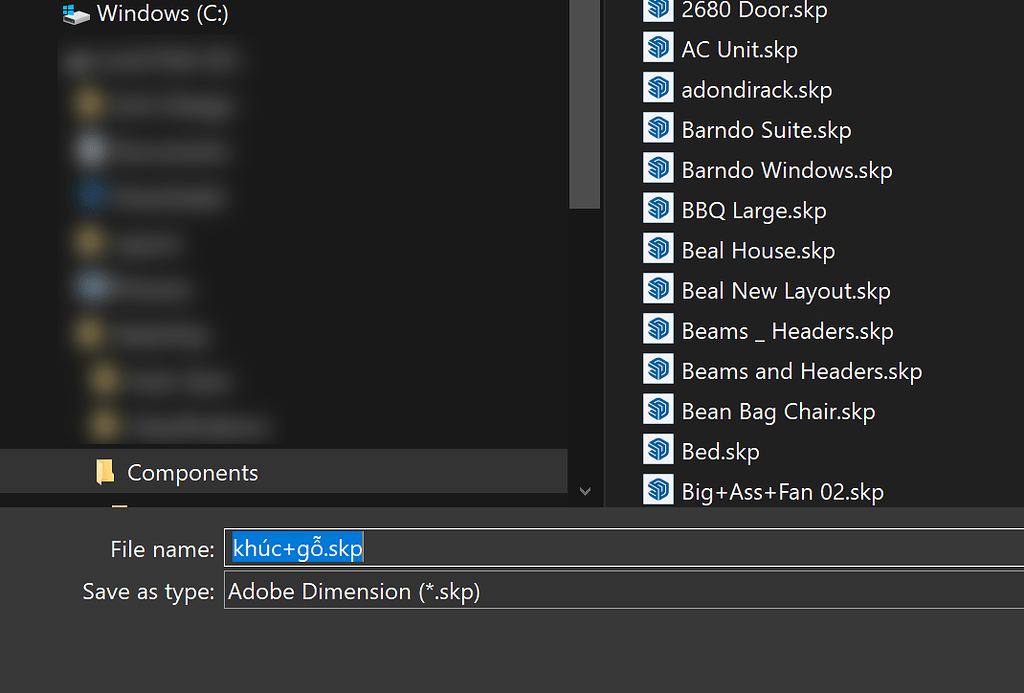Click the Big+Ass+Fan 02.skp file icon
Screen dimensions: 1024x693
coord(658,490)
